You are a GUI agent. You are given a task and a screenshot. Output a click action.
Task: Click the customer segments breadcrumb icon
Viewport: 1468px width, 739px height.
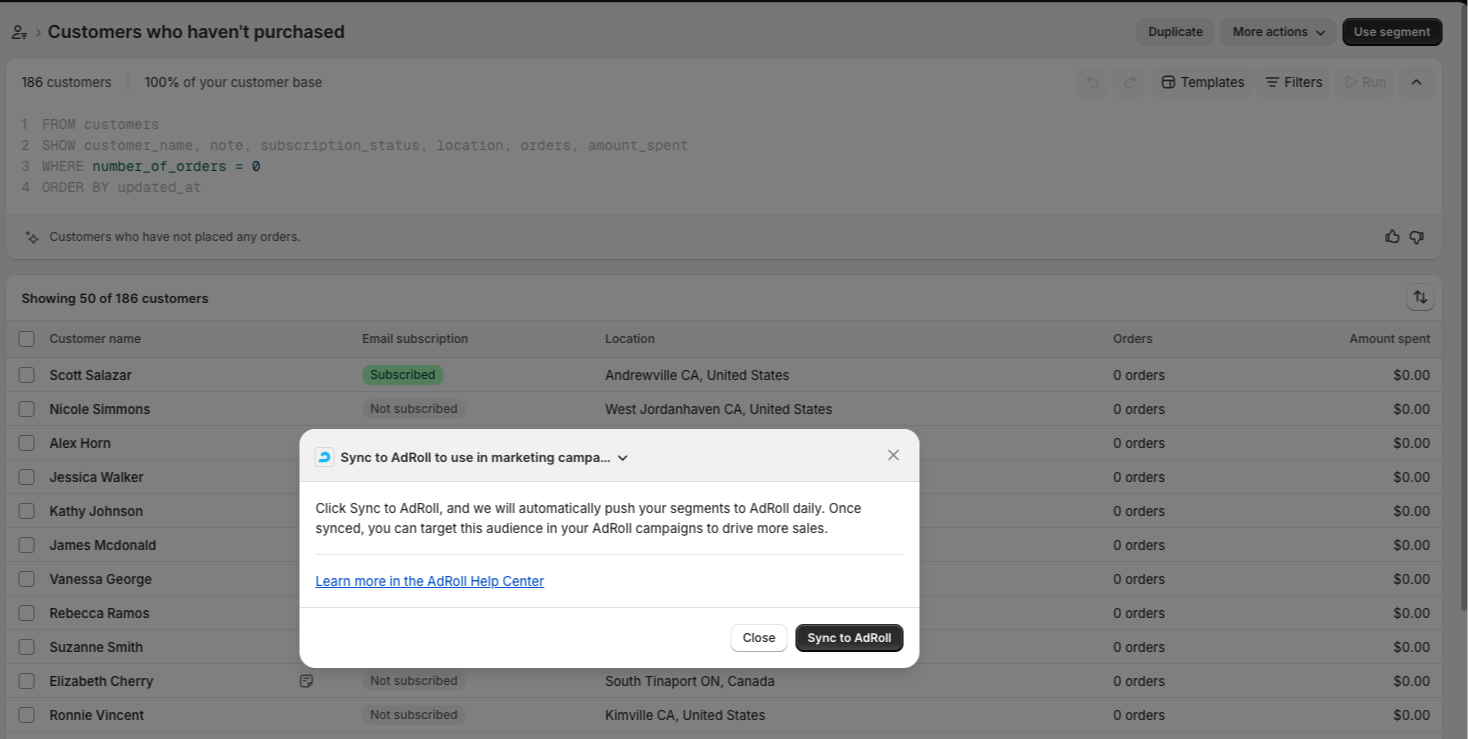click(19, 32)
